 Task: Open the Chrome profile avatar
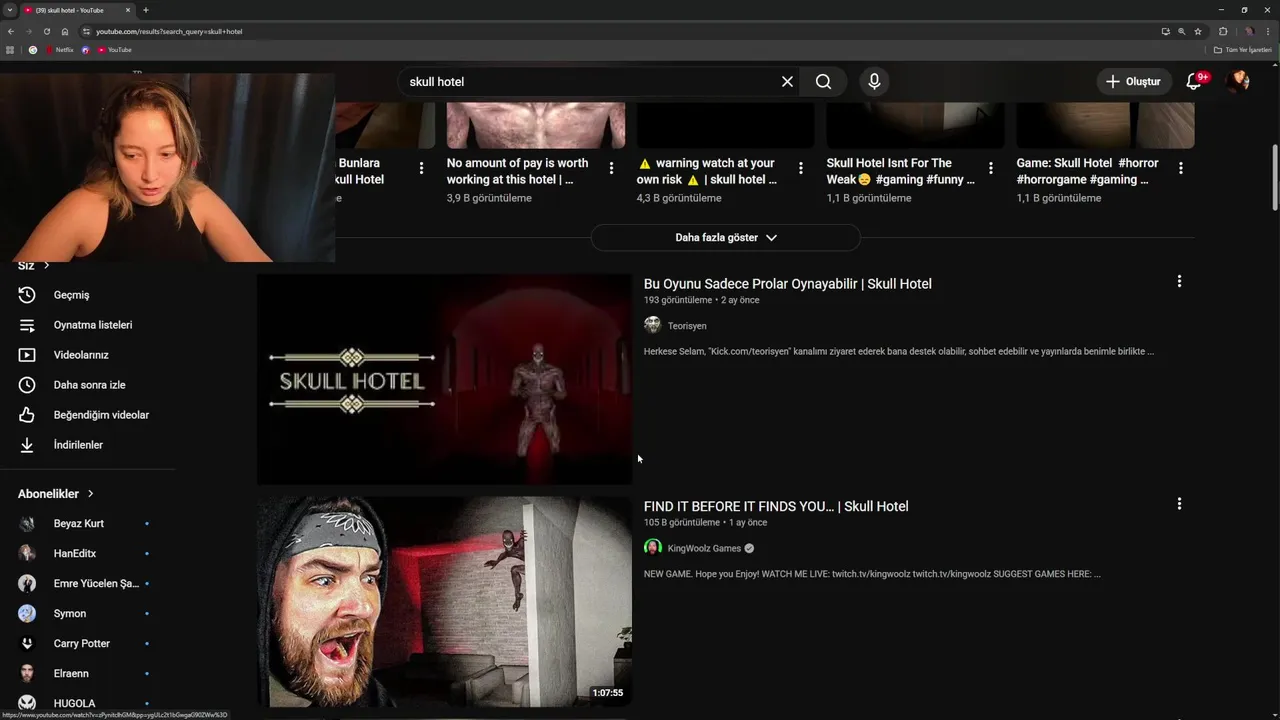pos(1249,31)
